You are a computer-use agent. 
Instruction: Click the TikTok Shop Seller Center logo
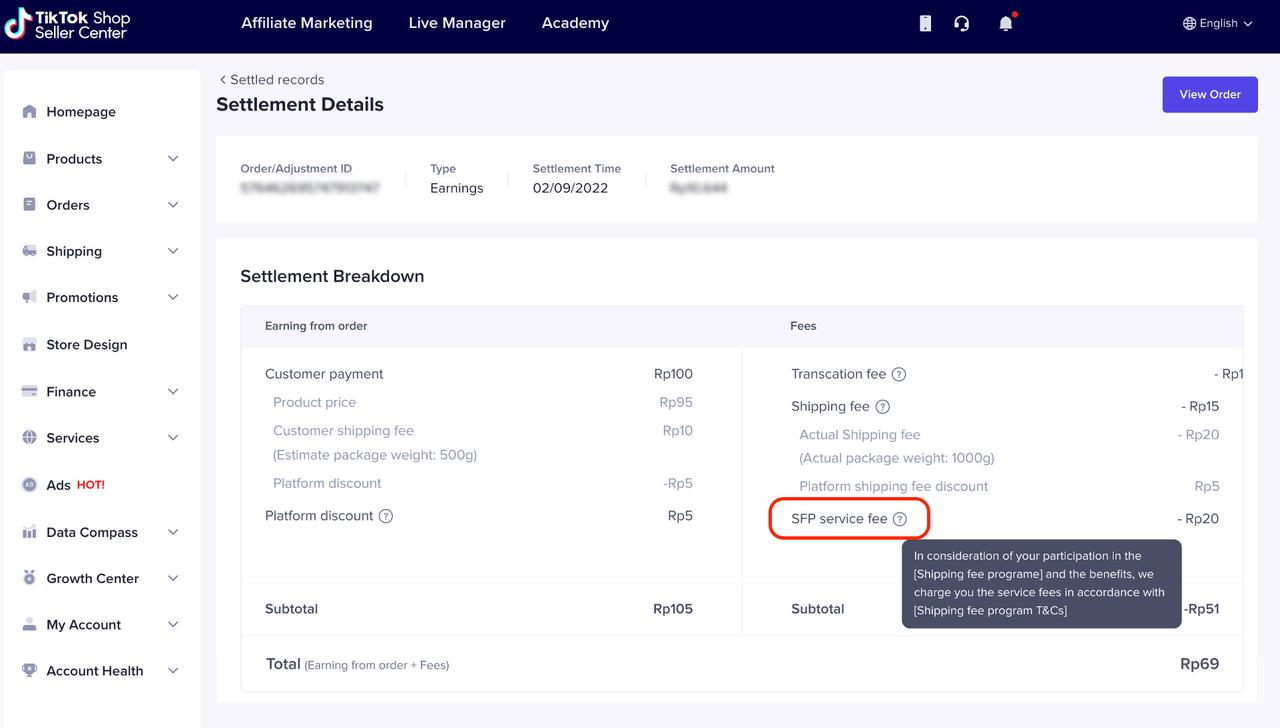pos(68,24)
